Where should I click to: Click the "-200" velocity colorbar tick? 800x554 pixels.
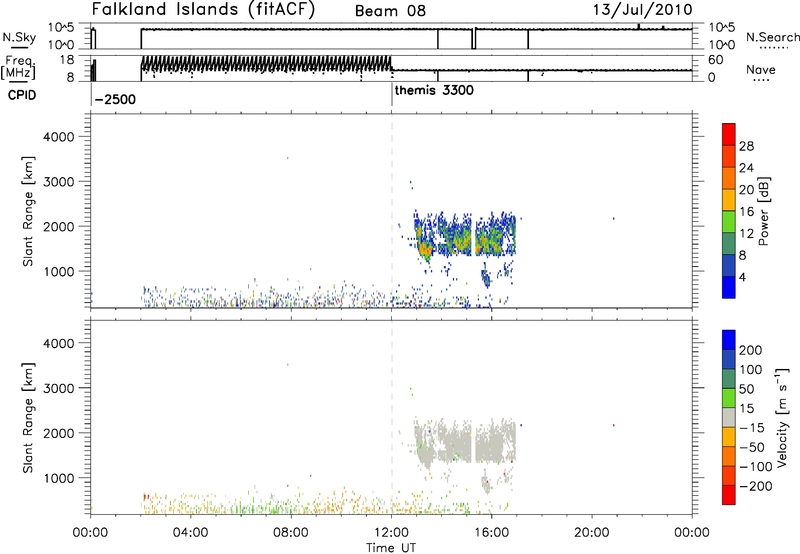[755, 486]
